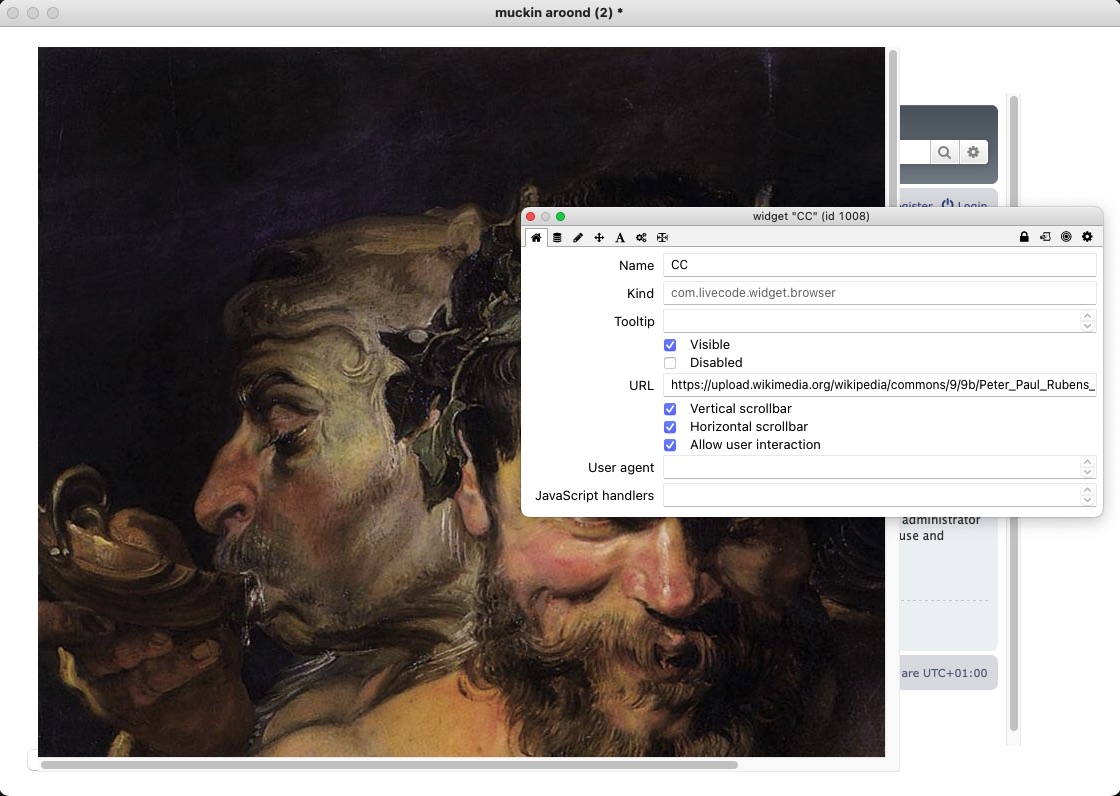Select the Text formatting 'A' icon
Image resolution: width=1120 pixels, height=796 pixels.
pos(620,238)
